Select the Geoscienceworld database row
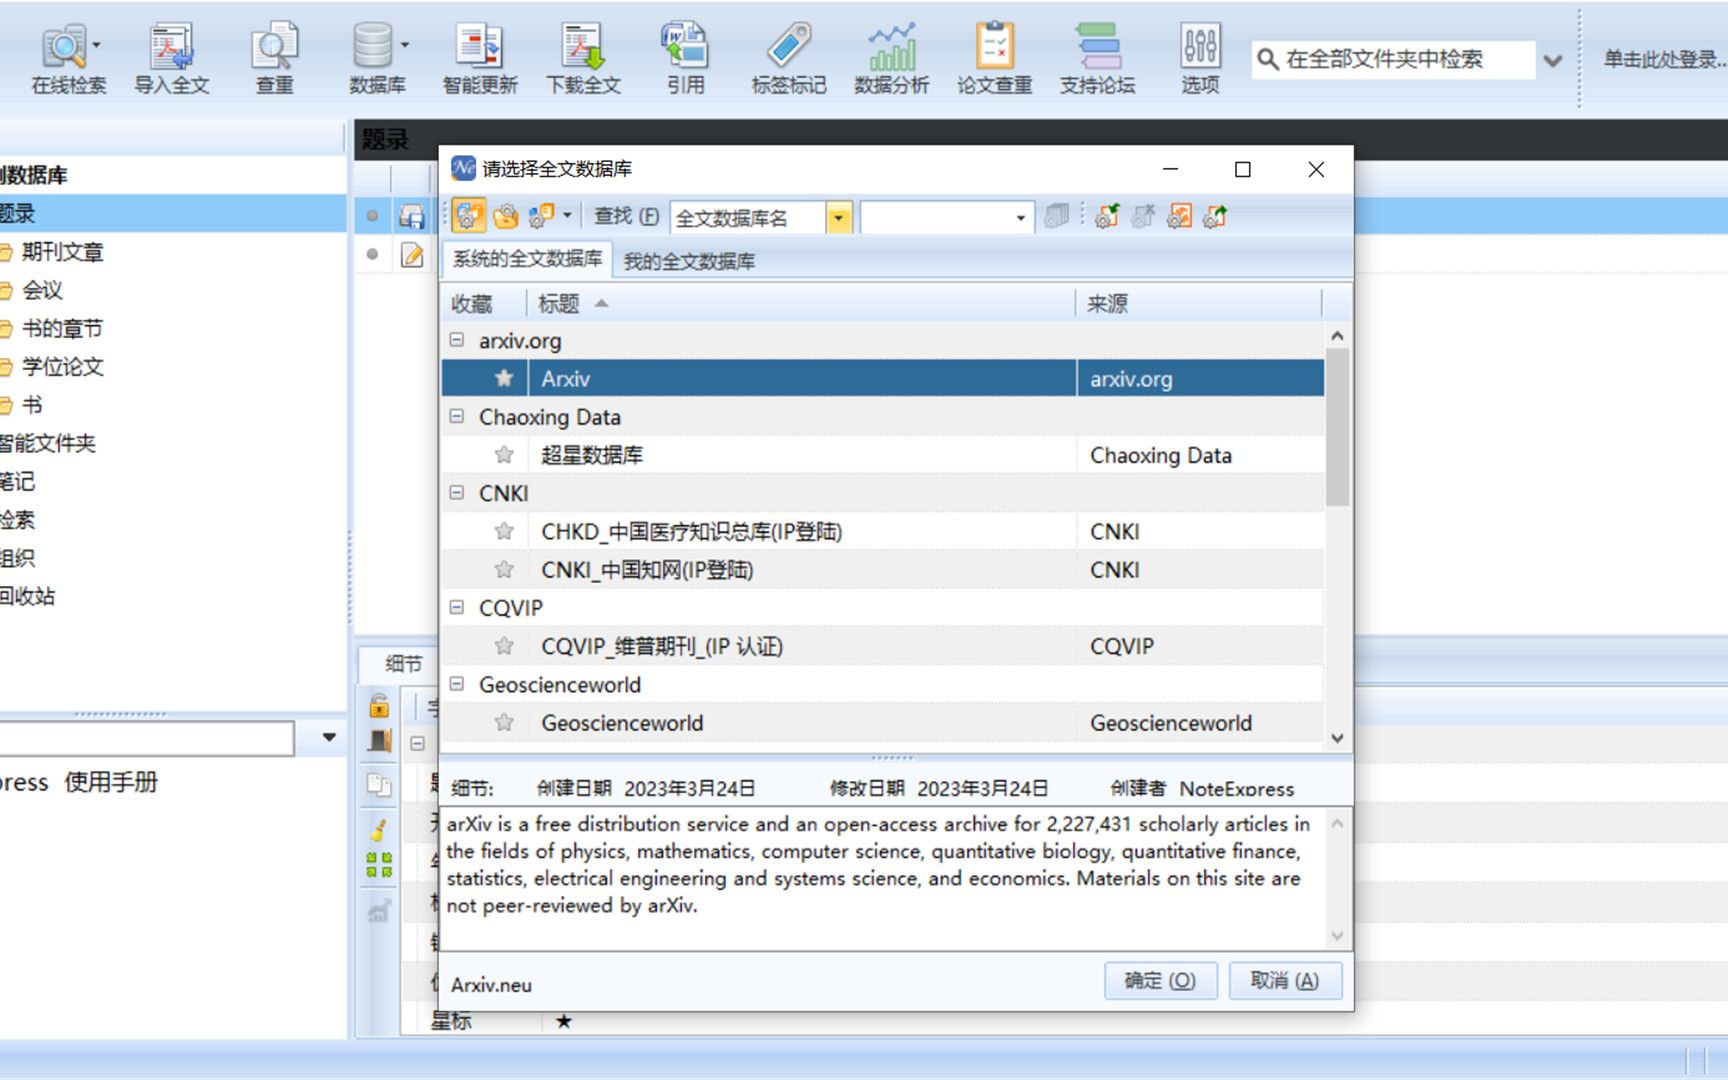This screenshot has width=1728, height=1080. pyautogui.click(x=883, y=722)
